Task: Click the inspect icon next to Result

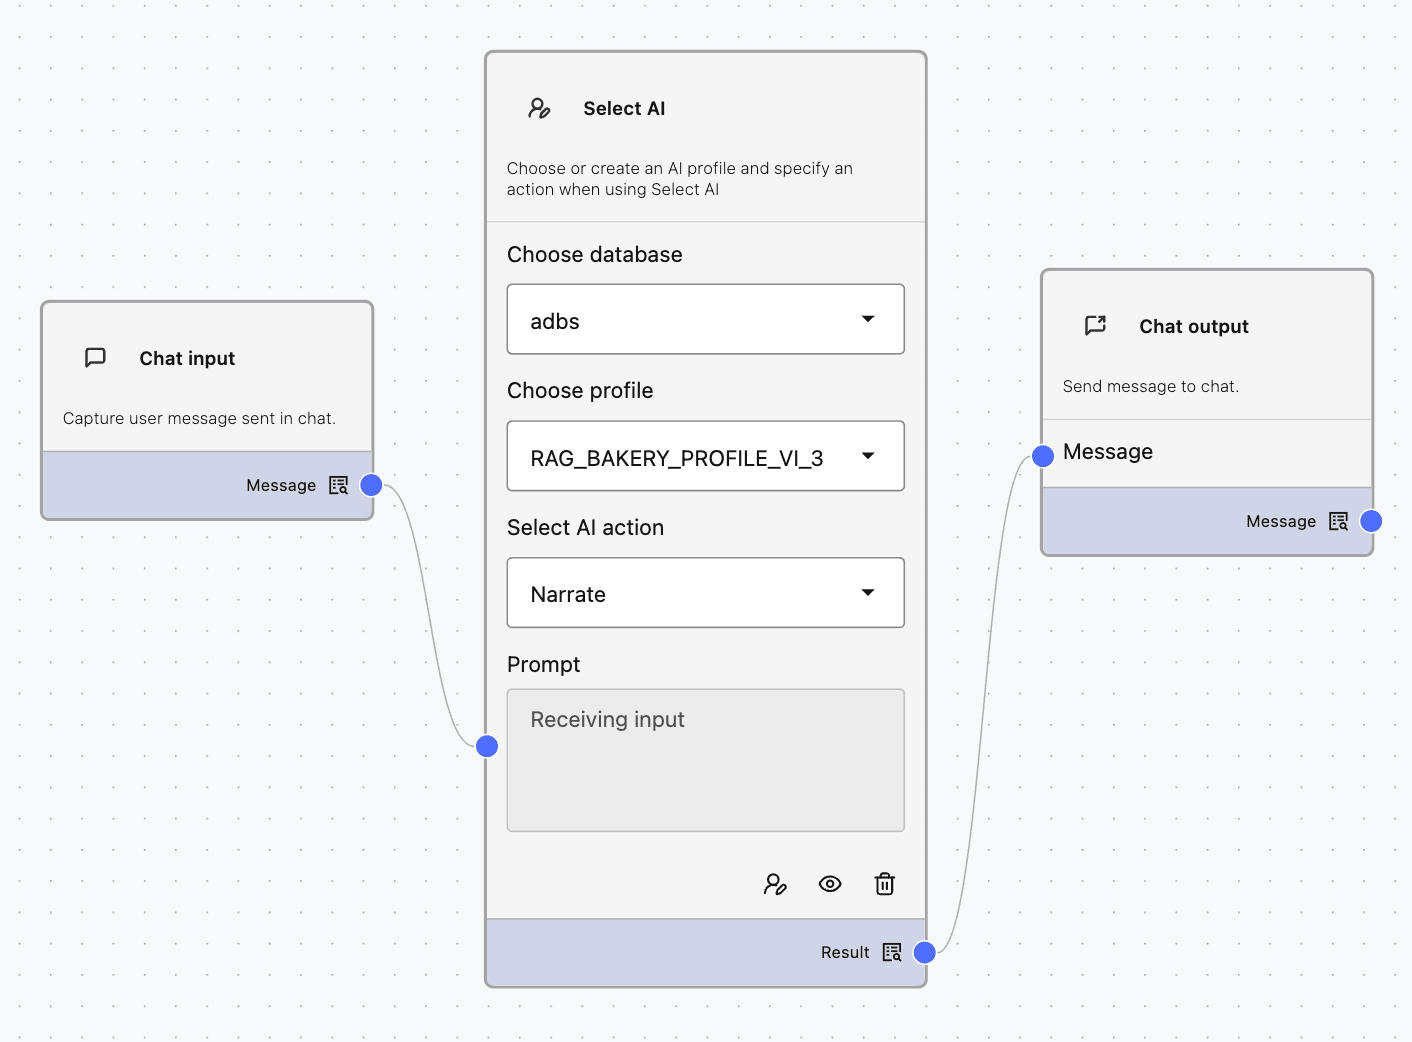Action: coord(891,952)
